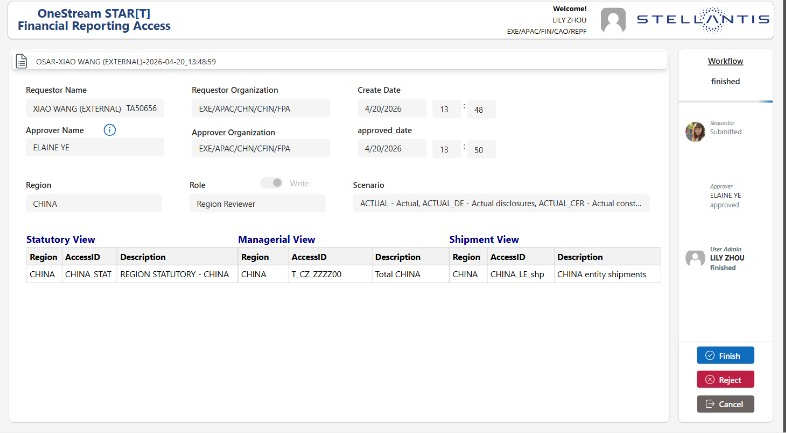The image size is (786, 433).
Task: Click the Cancel button
Action: [x=725, y=404]
